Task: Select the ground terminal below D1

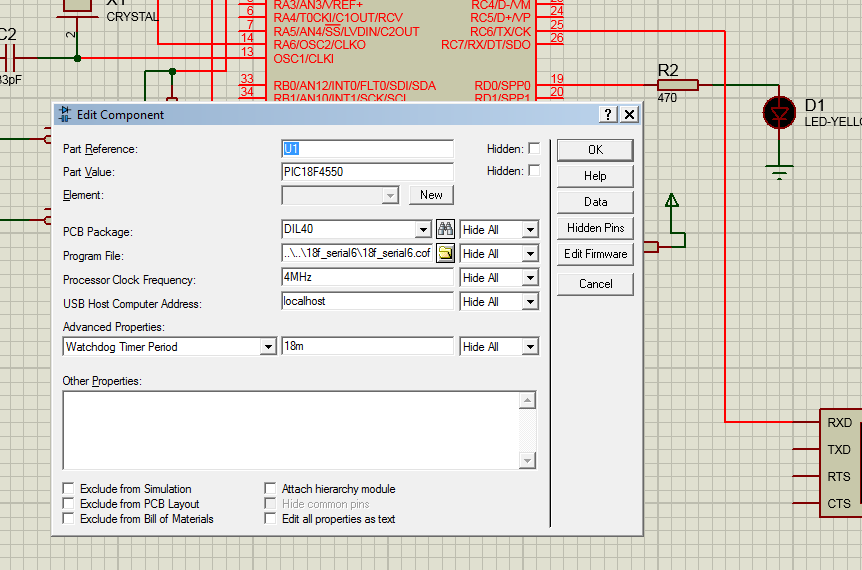Action: (779, 171)
